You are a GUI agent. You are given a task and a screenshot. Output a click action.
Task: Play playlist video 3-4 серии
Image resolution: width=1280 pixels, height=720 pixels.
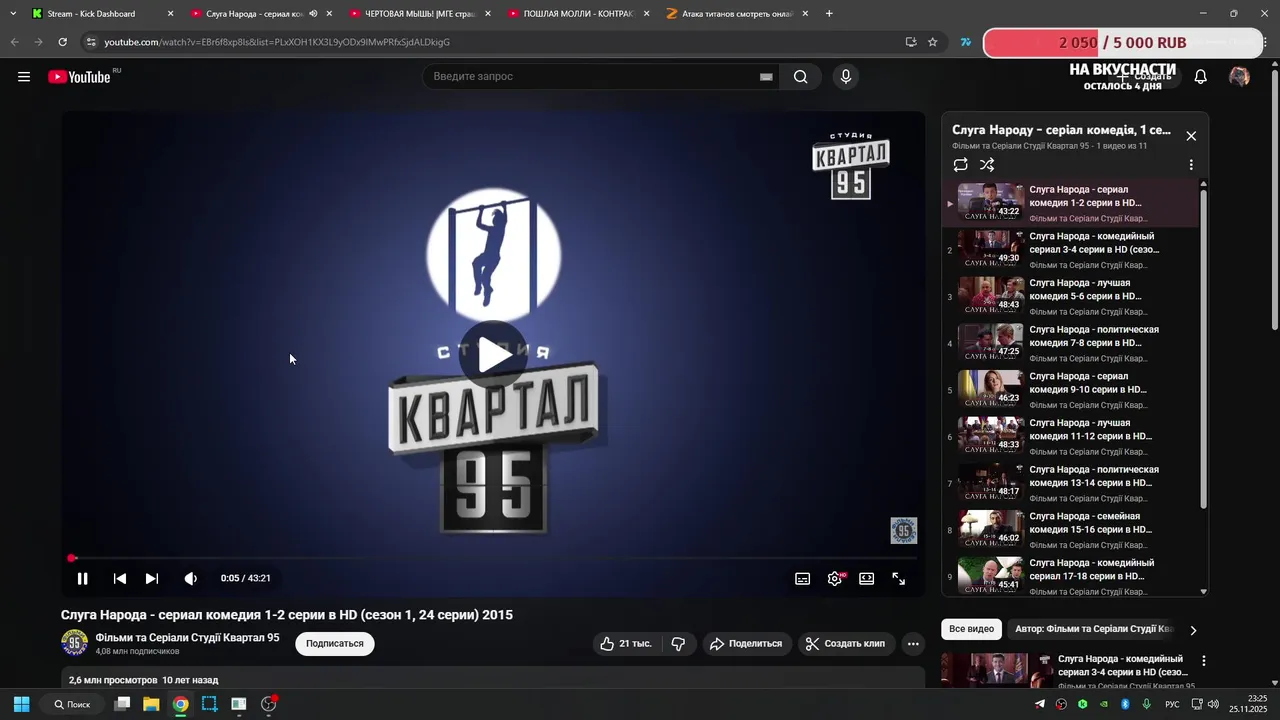[1070, 250]
